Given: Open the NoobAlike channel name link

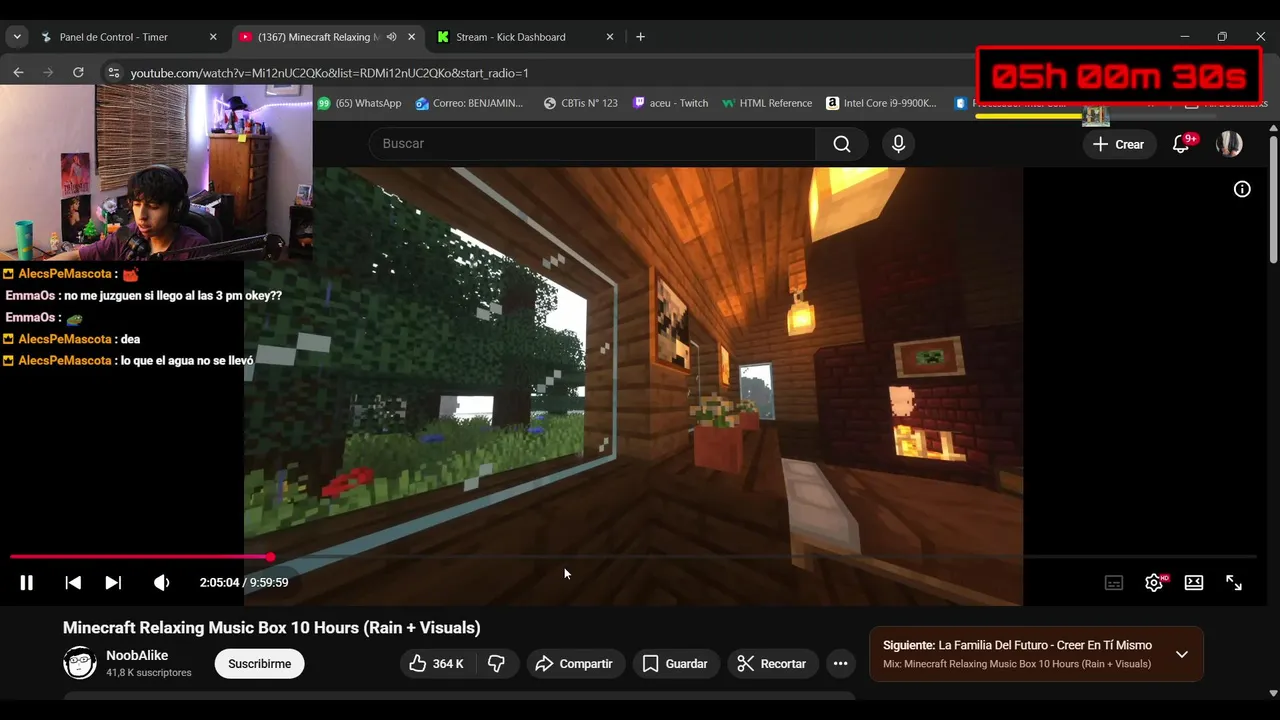Looking at the screenshot, I should (x=137, y=656).
